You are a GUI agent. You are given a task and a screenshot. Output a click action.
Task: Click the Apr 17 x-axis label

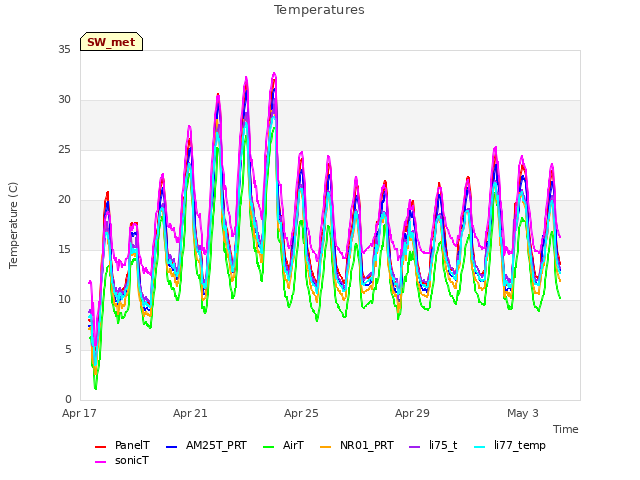coord(79,413)
